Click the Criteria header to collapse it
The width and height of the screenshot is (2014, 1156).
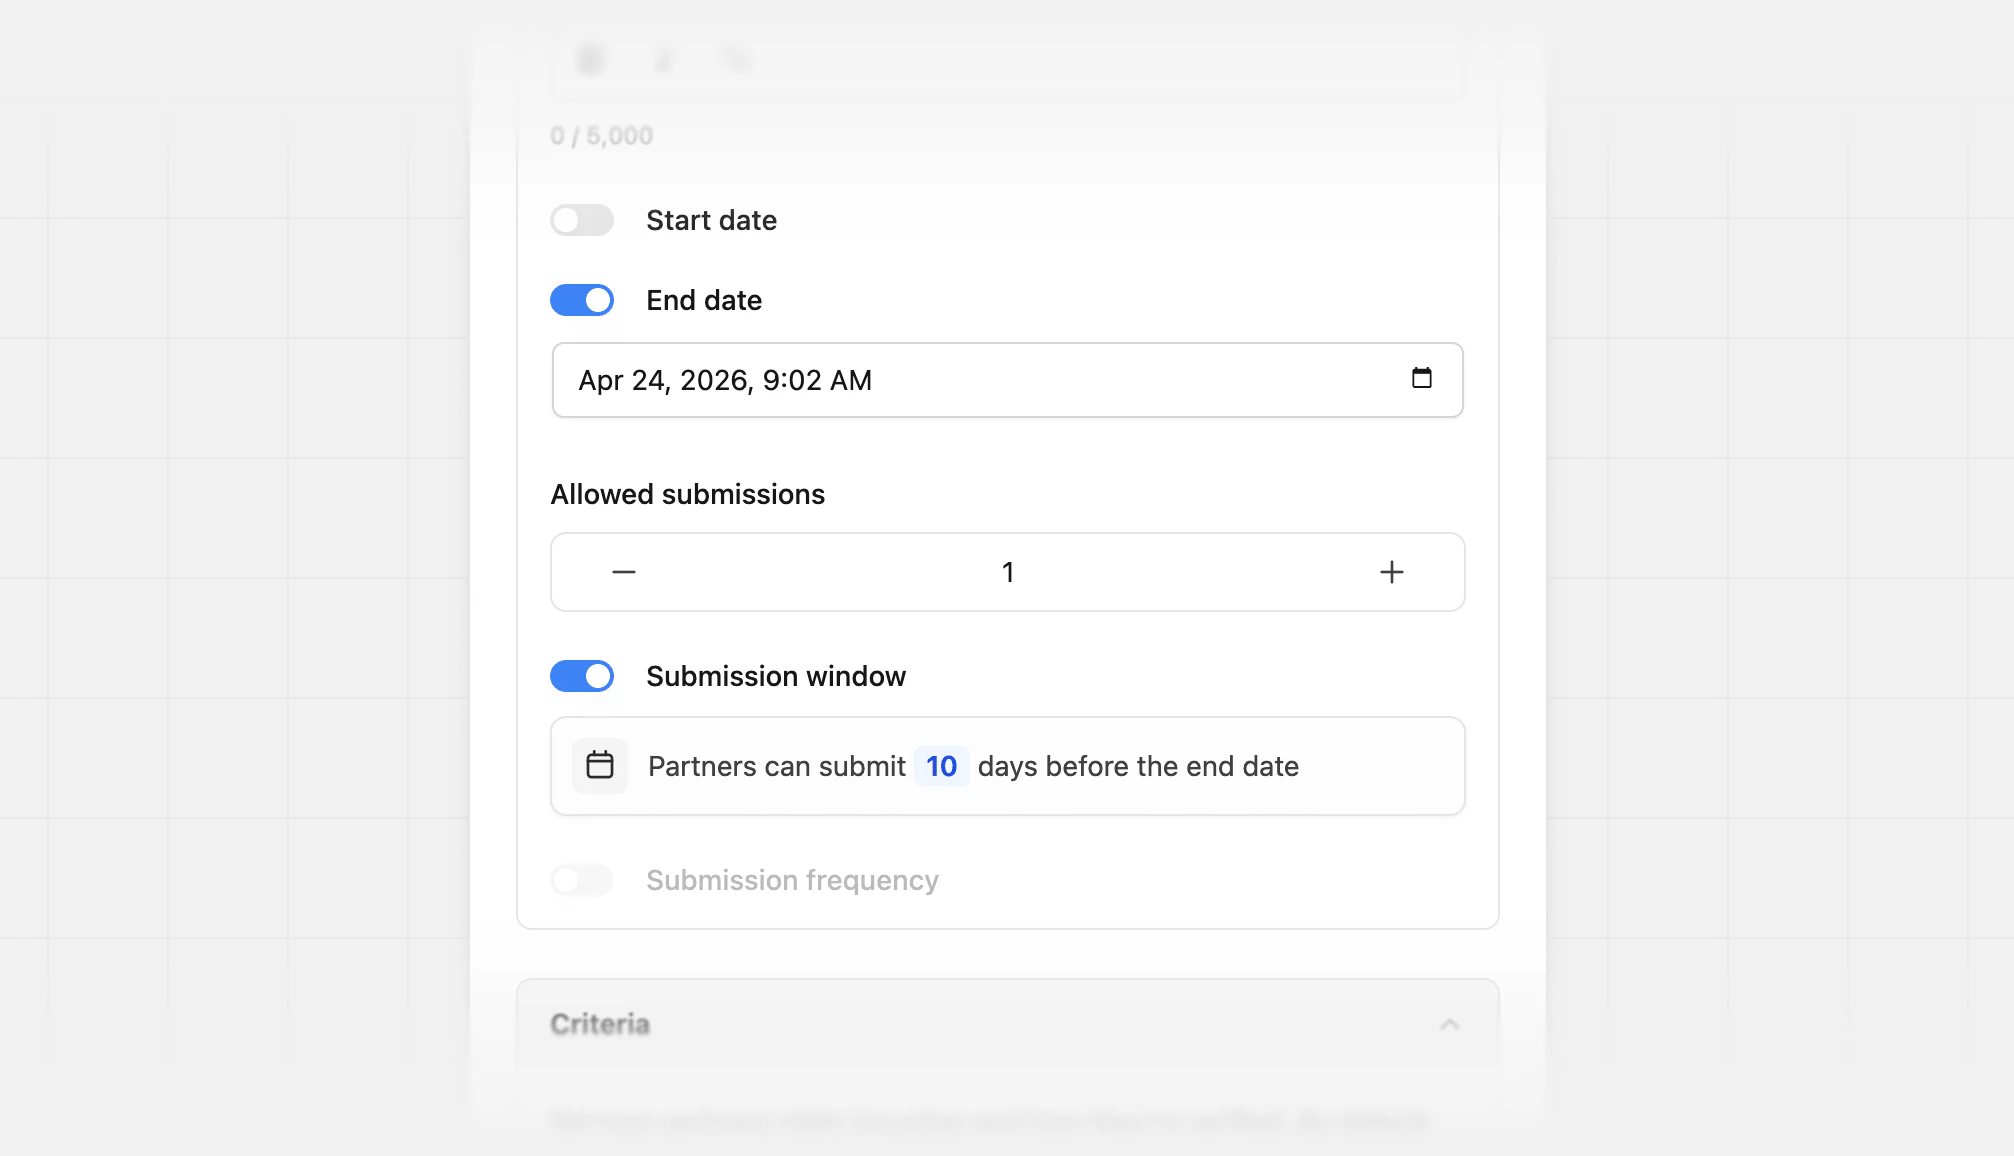point(599,1024)
